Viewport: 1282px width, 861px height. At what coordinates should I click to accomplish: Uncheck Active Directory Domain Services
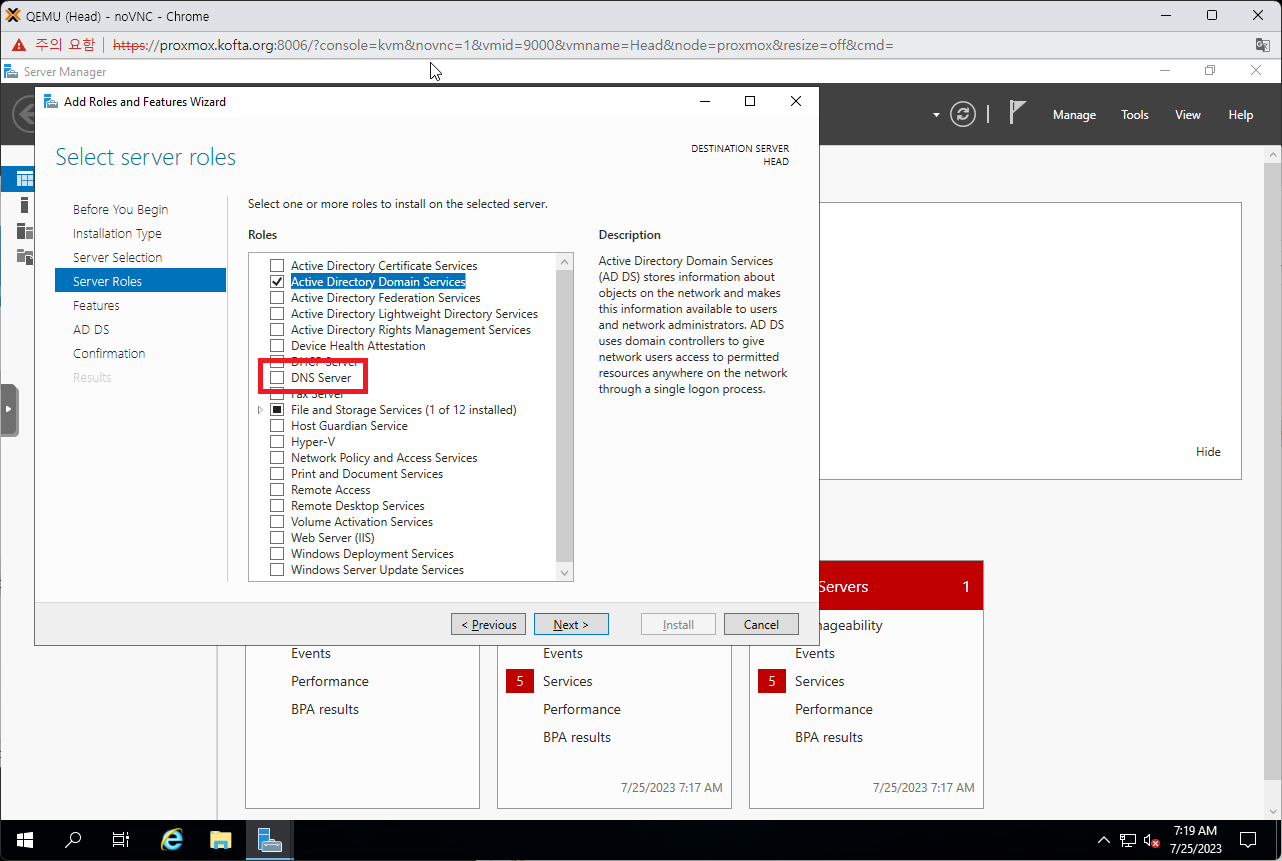pyautogui.click(x=277, y=281)
